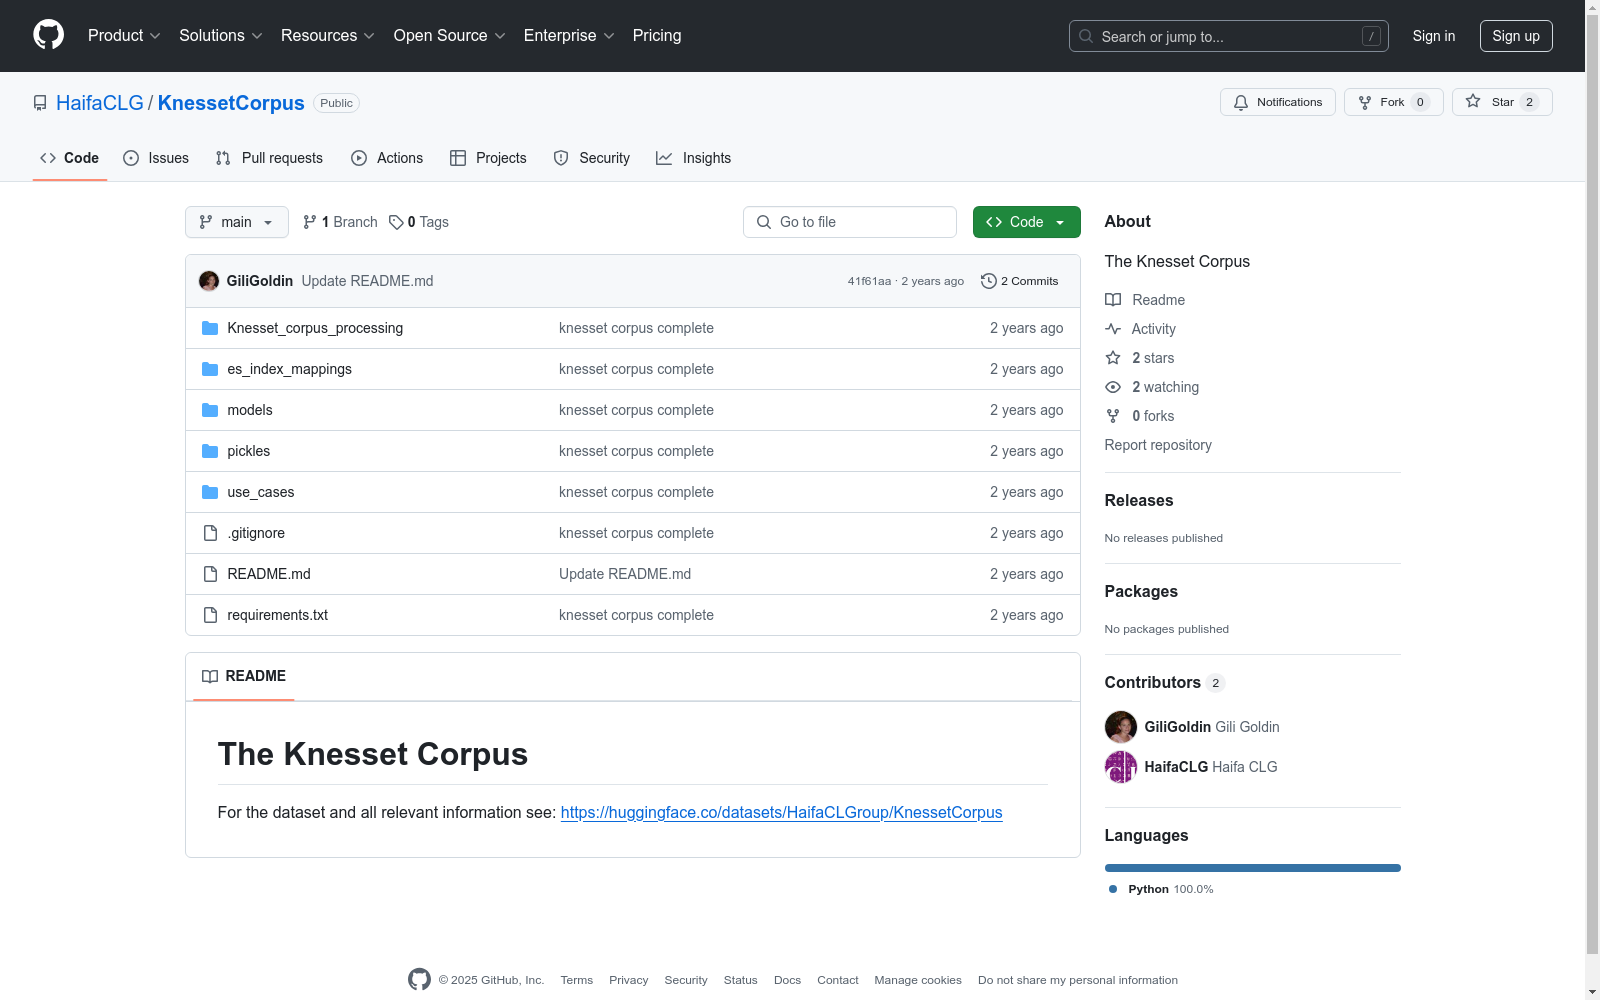Switch to the Code tab
The height and width of the screenshot is (1000, 1600).
pos(70,158)
